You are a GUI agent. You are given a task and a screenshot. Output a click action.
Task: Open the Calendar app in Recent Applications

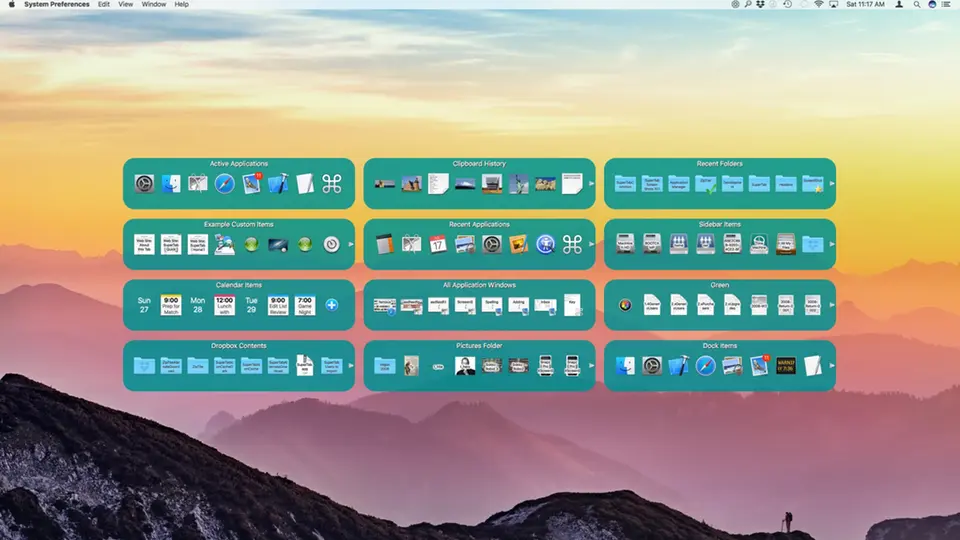click(438, 244)
